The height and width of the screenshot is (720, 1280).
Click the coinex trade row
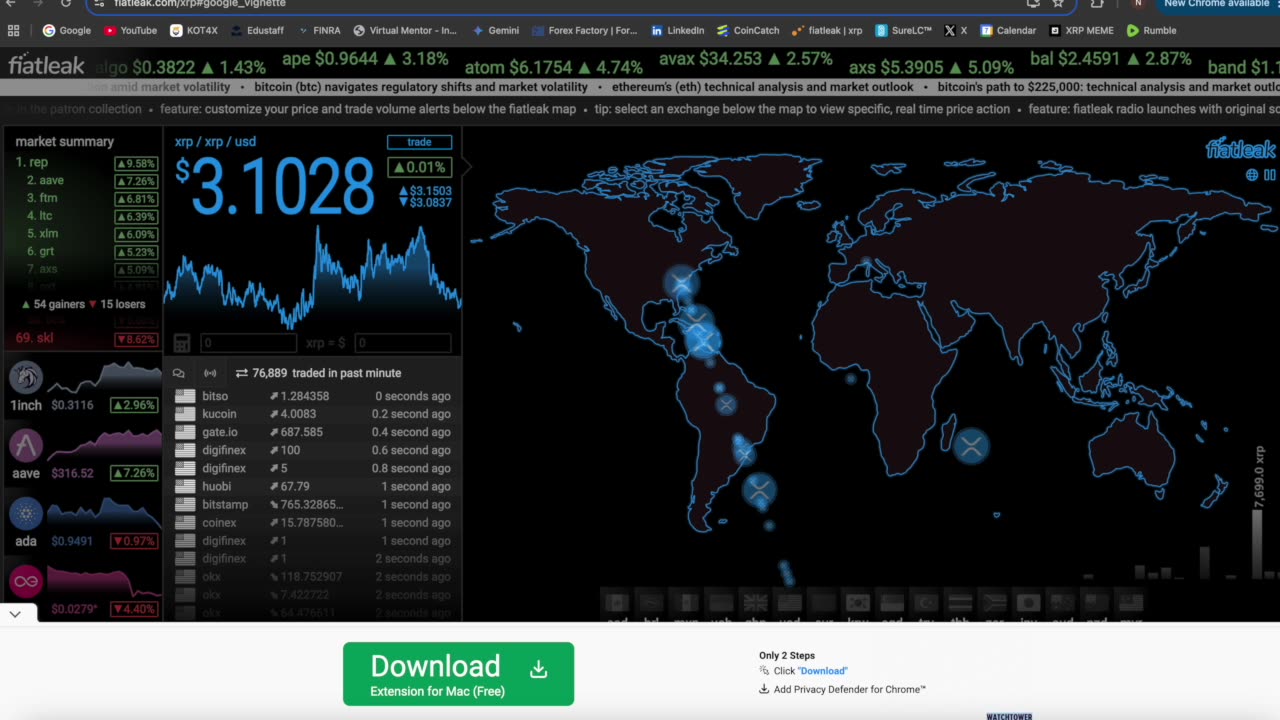tap(312, 522)
